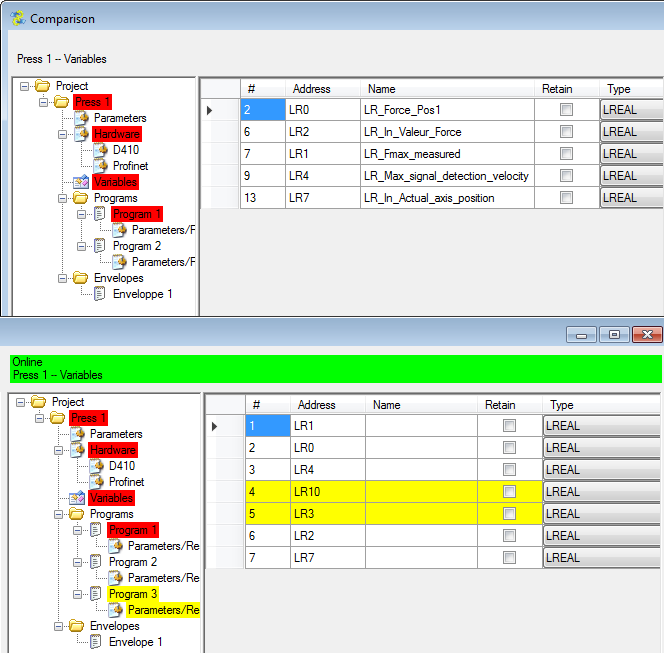Click Program 2 document icon in upper tree
The image size is (664, 653).
pos(100,246)
